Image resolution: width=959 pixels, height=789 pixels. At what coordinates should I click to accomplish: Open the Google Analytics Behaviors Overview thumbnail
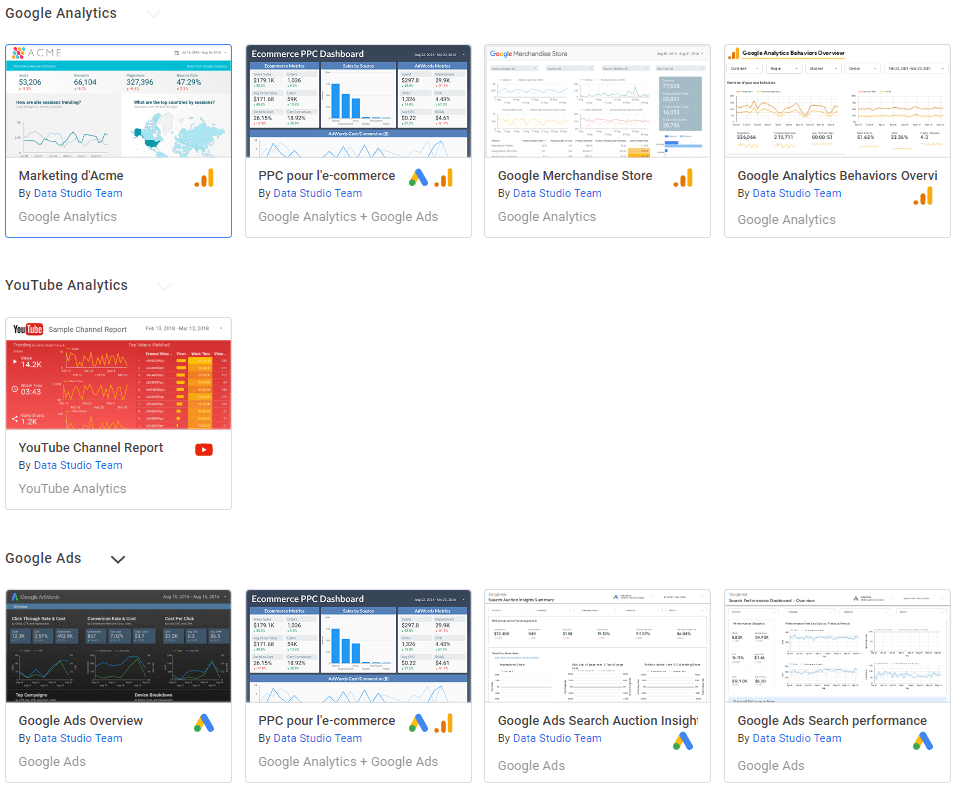[837, 100]
